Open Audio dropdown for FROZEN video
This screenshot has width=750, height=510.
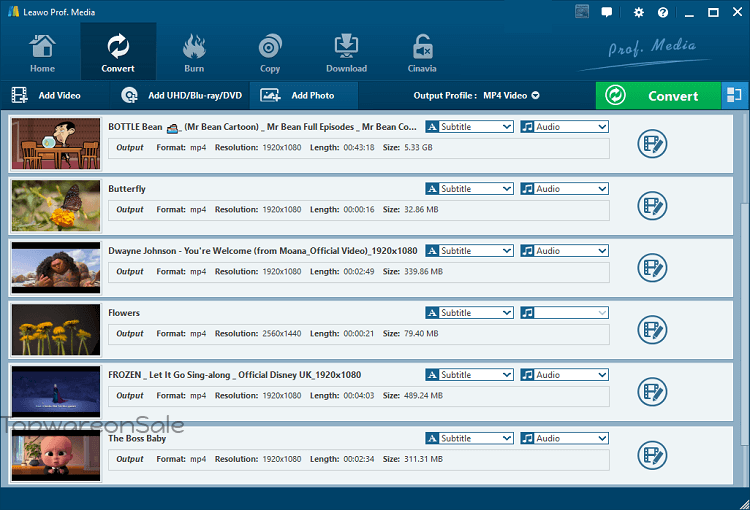click(564, 375)
